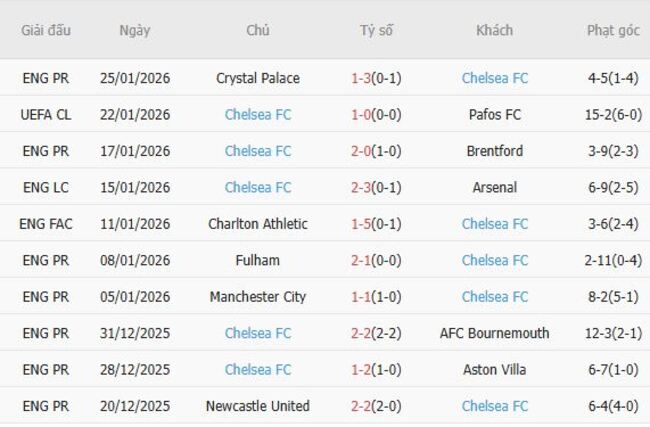
Task: Open Chelsea FC link in the Fulham row
Action: point(494,260)
